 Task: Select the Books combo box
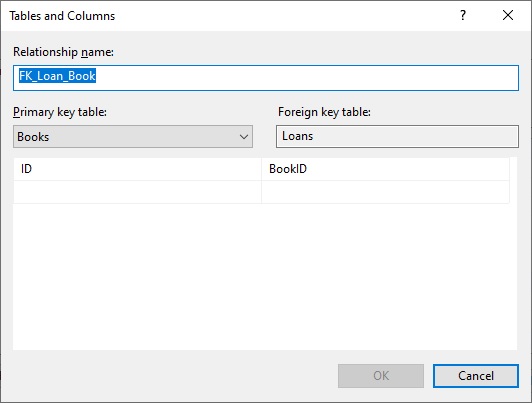[x=133, y=136]
